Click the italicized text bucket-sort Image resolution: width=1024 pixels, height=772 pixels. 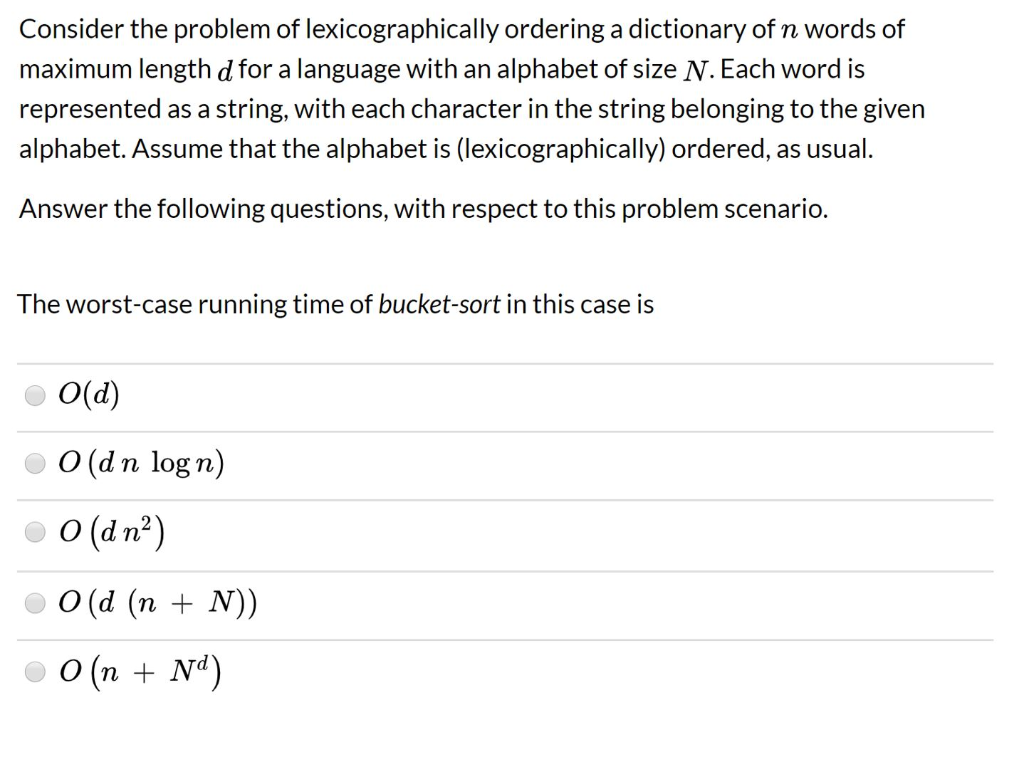(x=437, y=305)
